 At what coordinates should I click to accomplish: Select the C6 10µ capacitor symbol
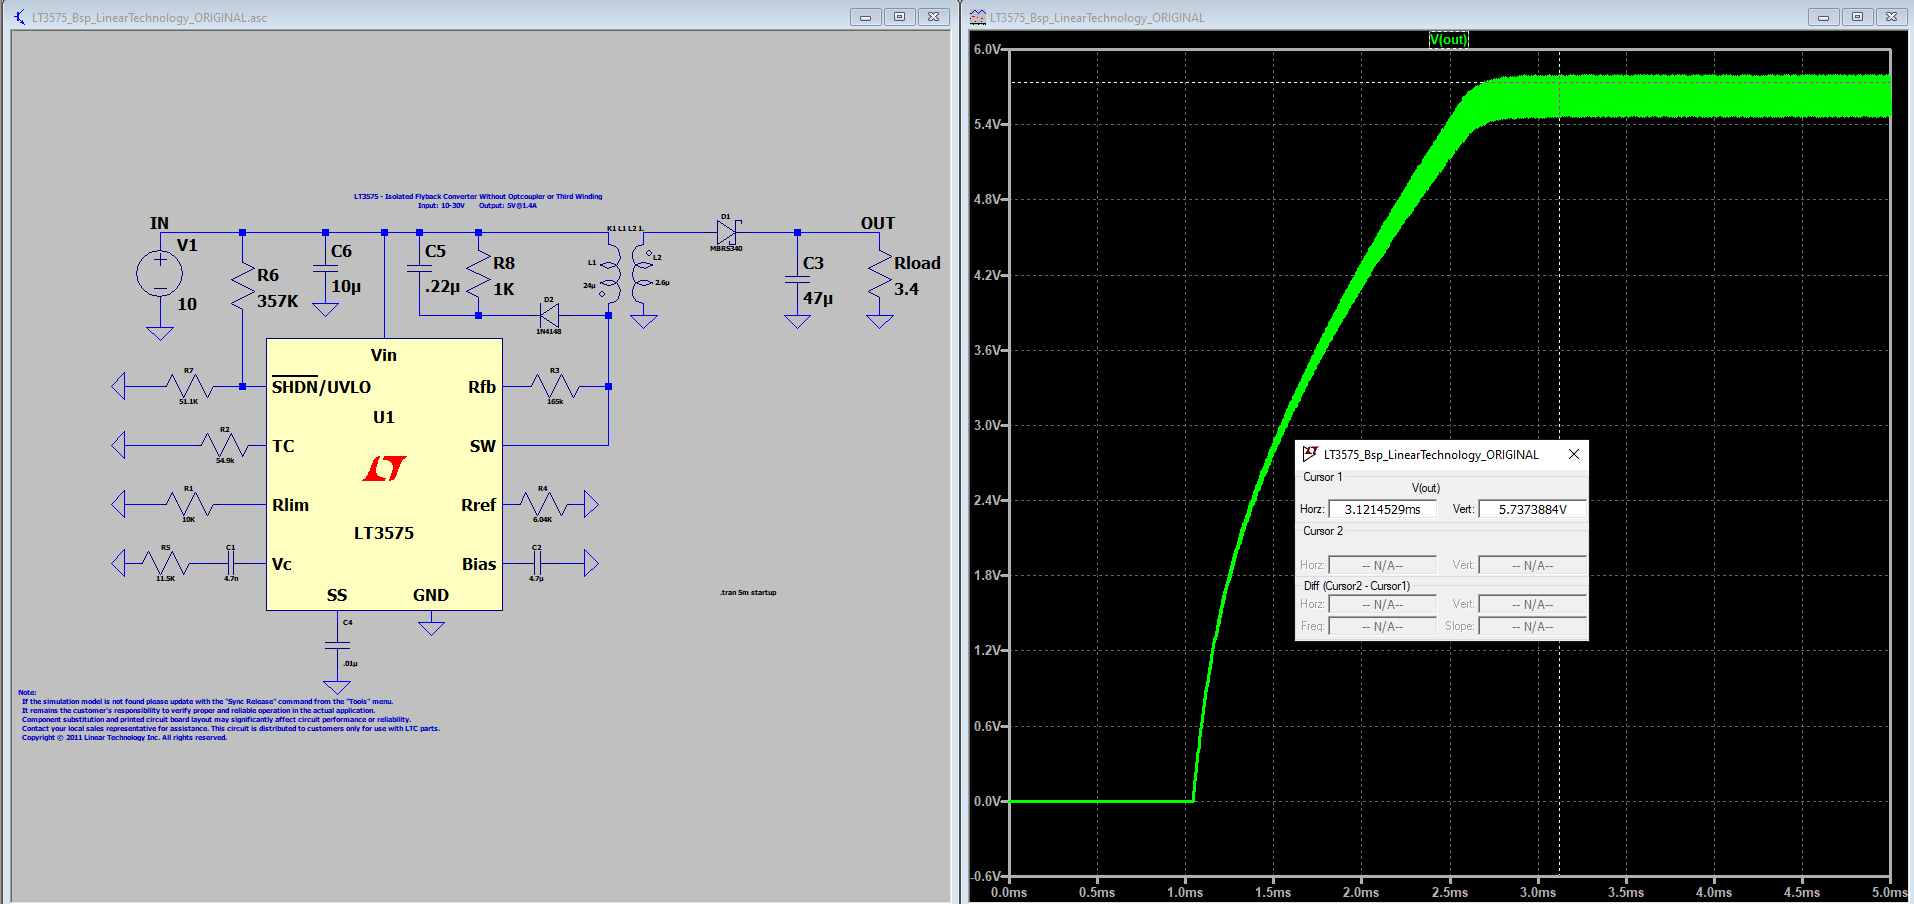[325, 268]
